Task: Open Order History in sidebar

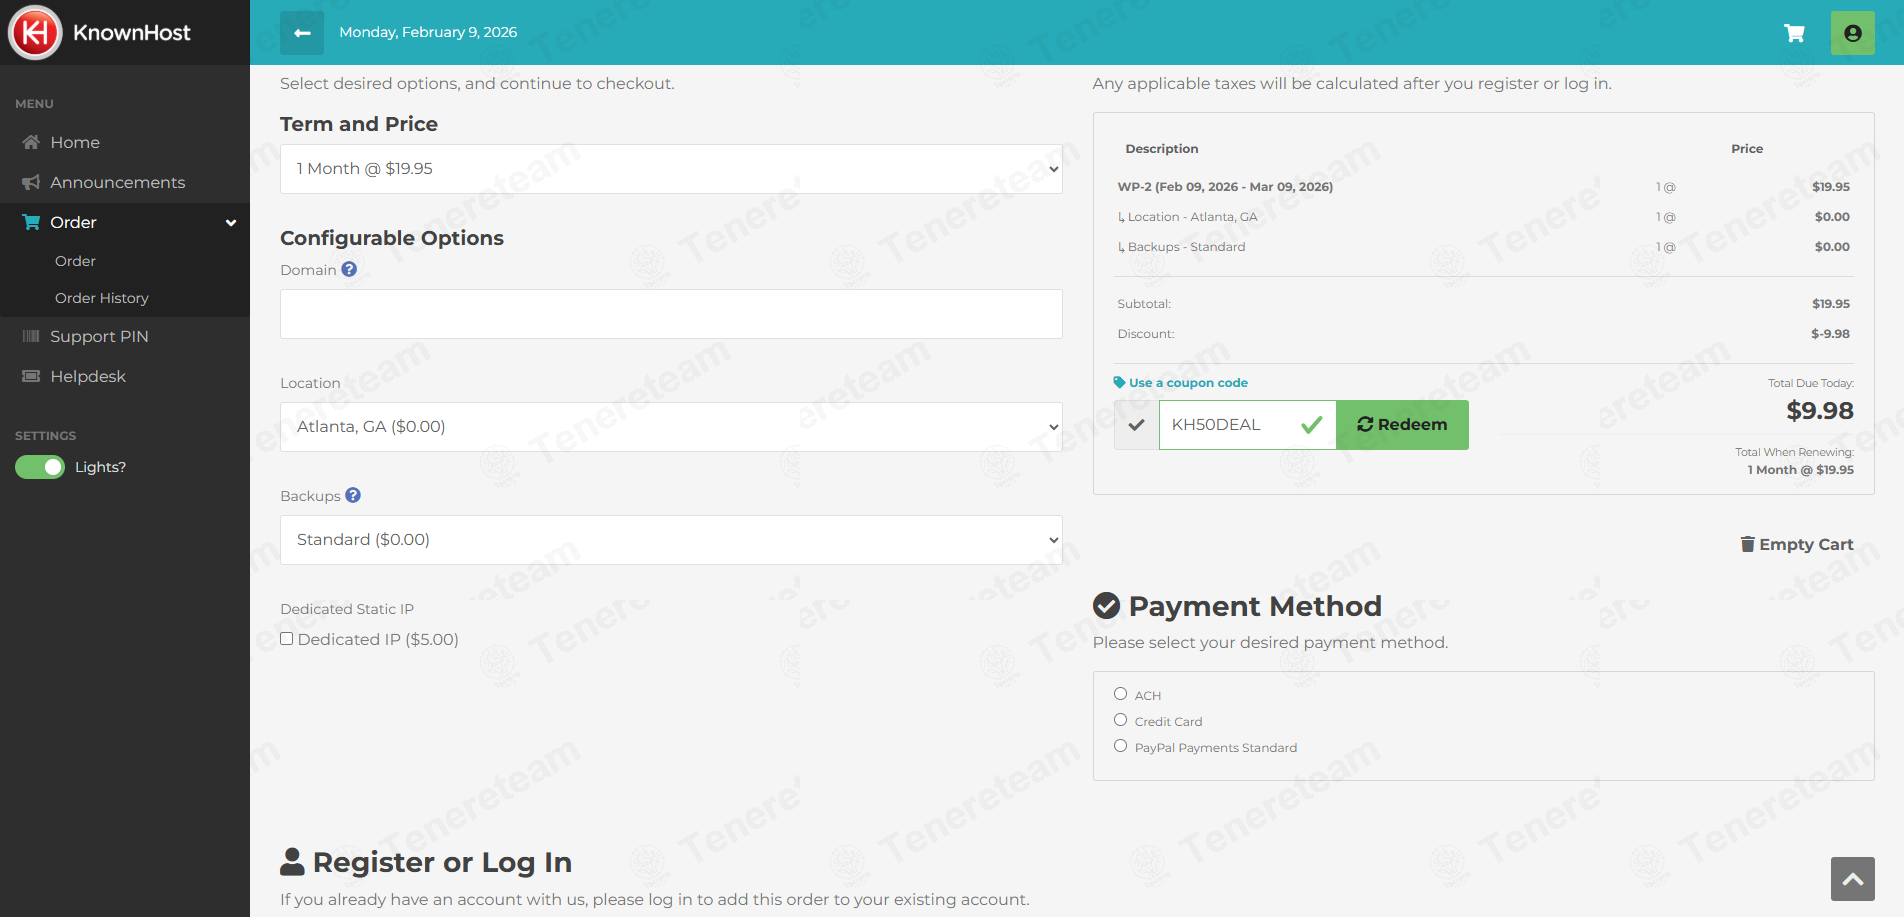Action: point(102,298)
